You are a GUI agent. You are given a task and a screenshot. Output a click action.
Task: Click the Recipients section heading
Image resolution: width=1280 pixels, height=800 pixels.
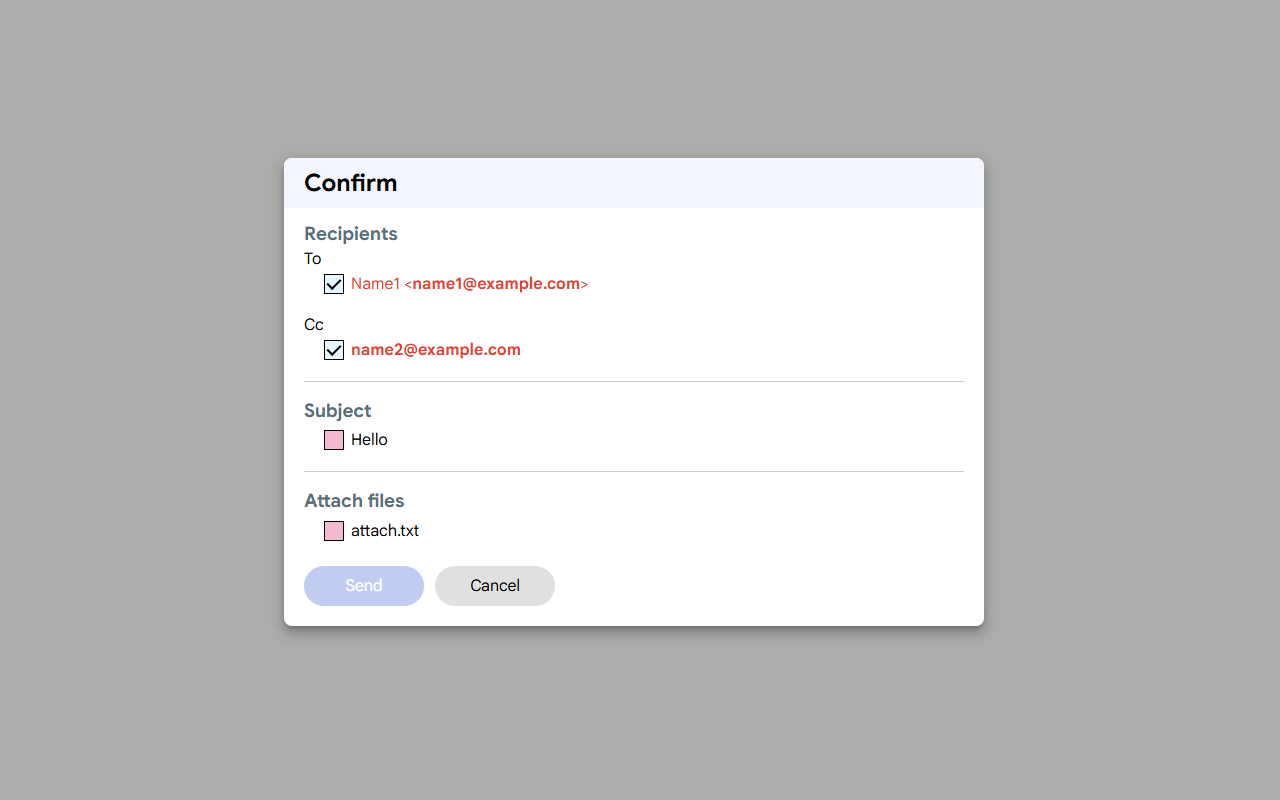351,234
